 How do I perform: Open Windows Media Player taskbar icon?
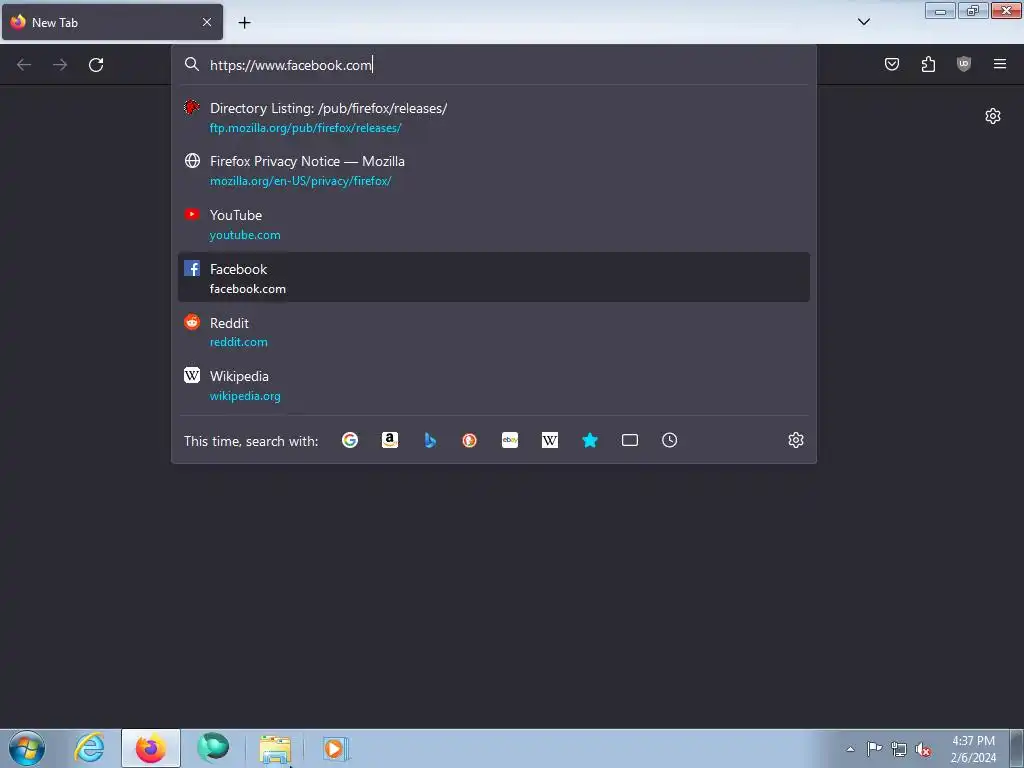(336, 748)
